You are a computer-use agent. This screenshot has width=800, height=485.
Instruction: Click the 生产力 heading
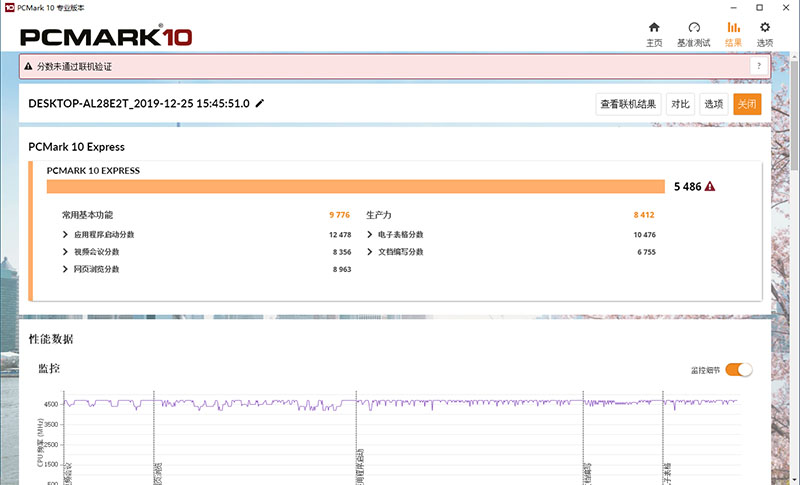tap(379, 215)
